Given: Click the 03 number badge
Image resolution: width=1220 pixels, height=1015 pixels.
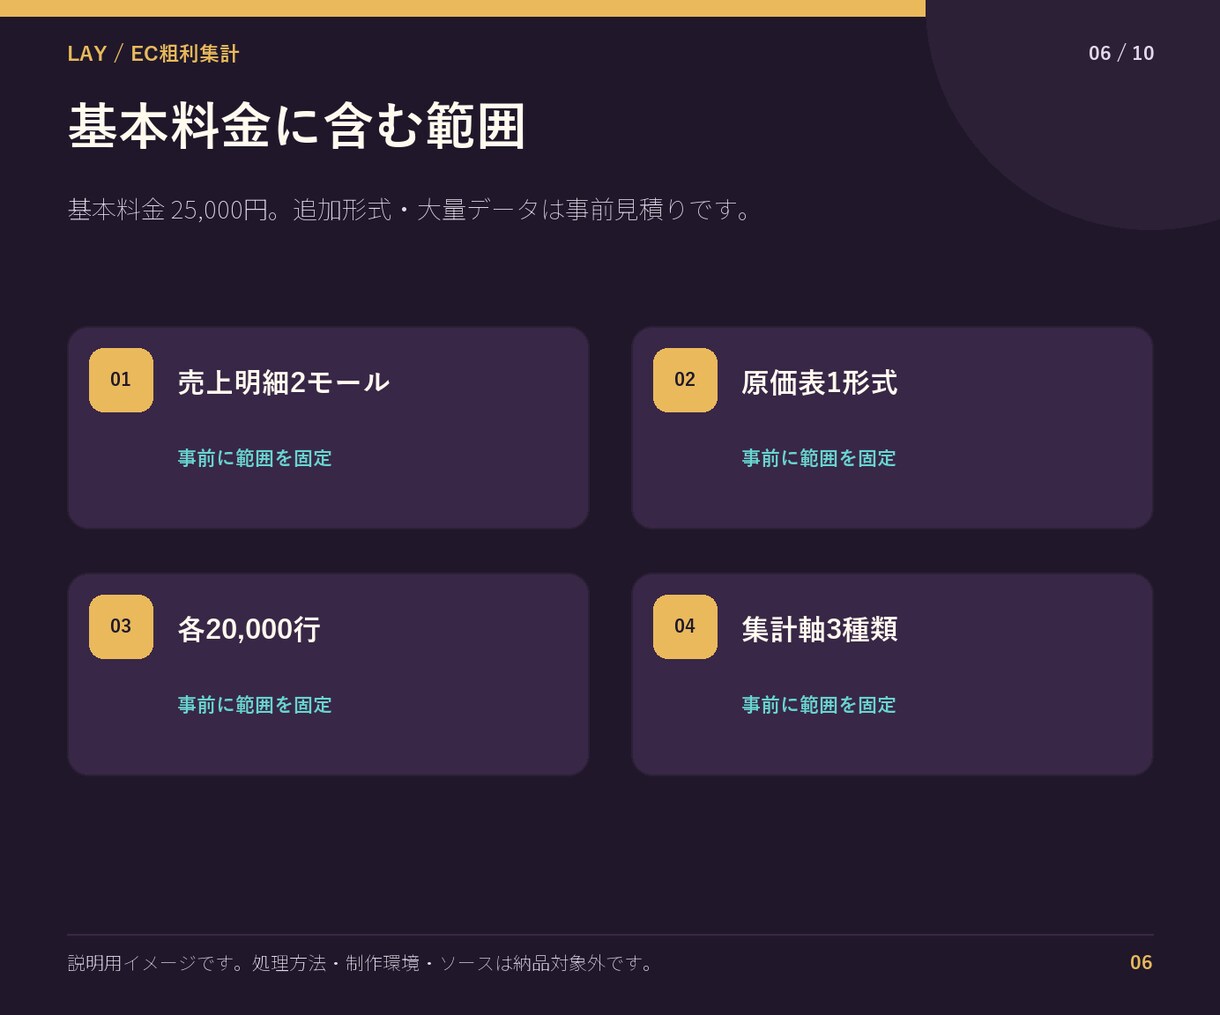Looking at the screenshot, I should click(x=121, y=627).
